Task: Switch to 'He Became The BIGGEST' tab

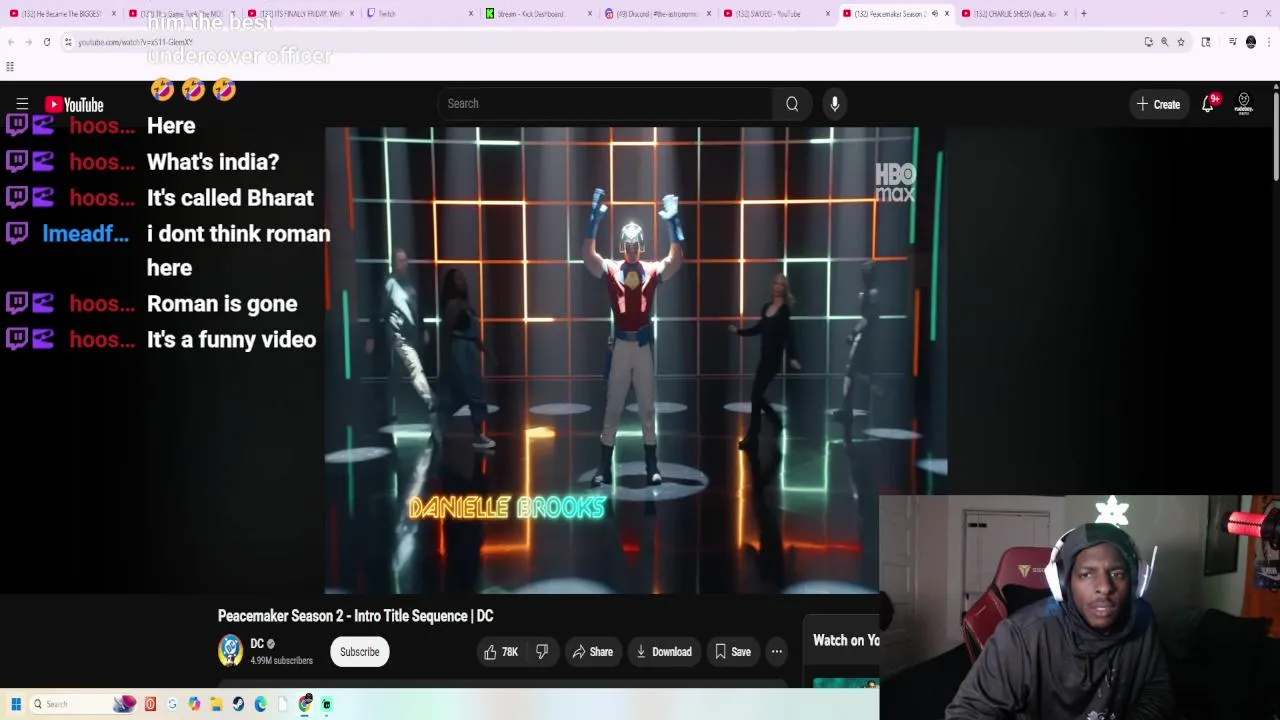Action: point(62,14)
